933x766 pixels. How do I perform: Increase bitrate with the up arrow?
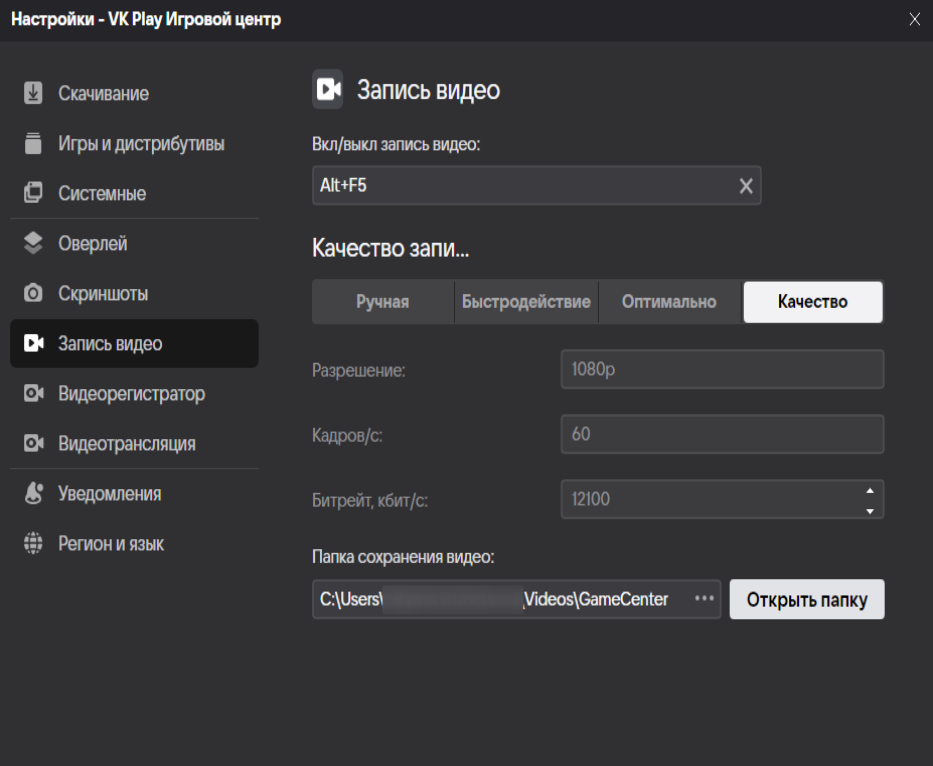[869, 490]
